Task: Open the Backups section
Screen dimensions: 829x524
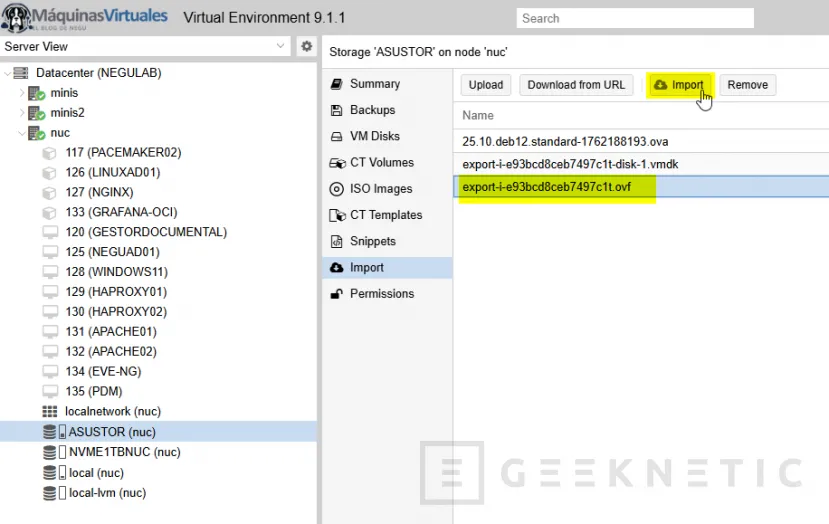Action: [387, 110]
